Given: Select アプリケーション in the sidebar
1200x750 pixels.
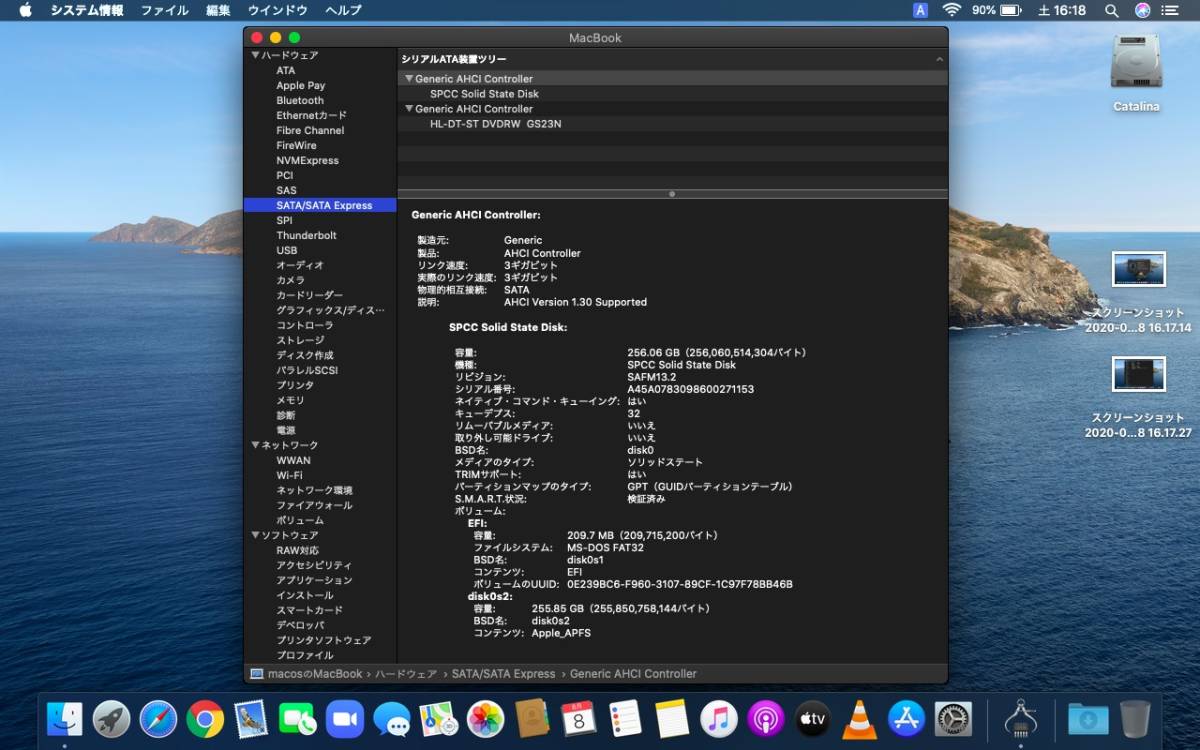Looking at the screenshot, I should tap(314, 580).
